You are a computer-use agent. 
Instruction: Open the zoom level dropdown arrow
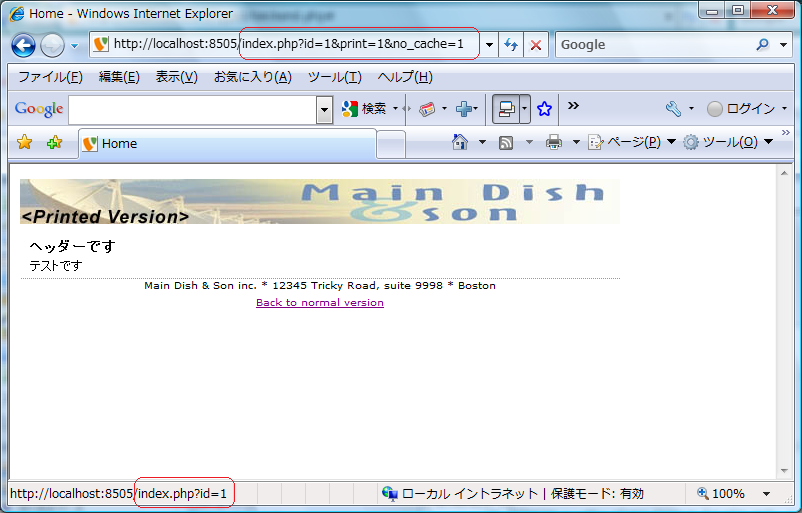click(766, 494)
